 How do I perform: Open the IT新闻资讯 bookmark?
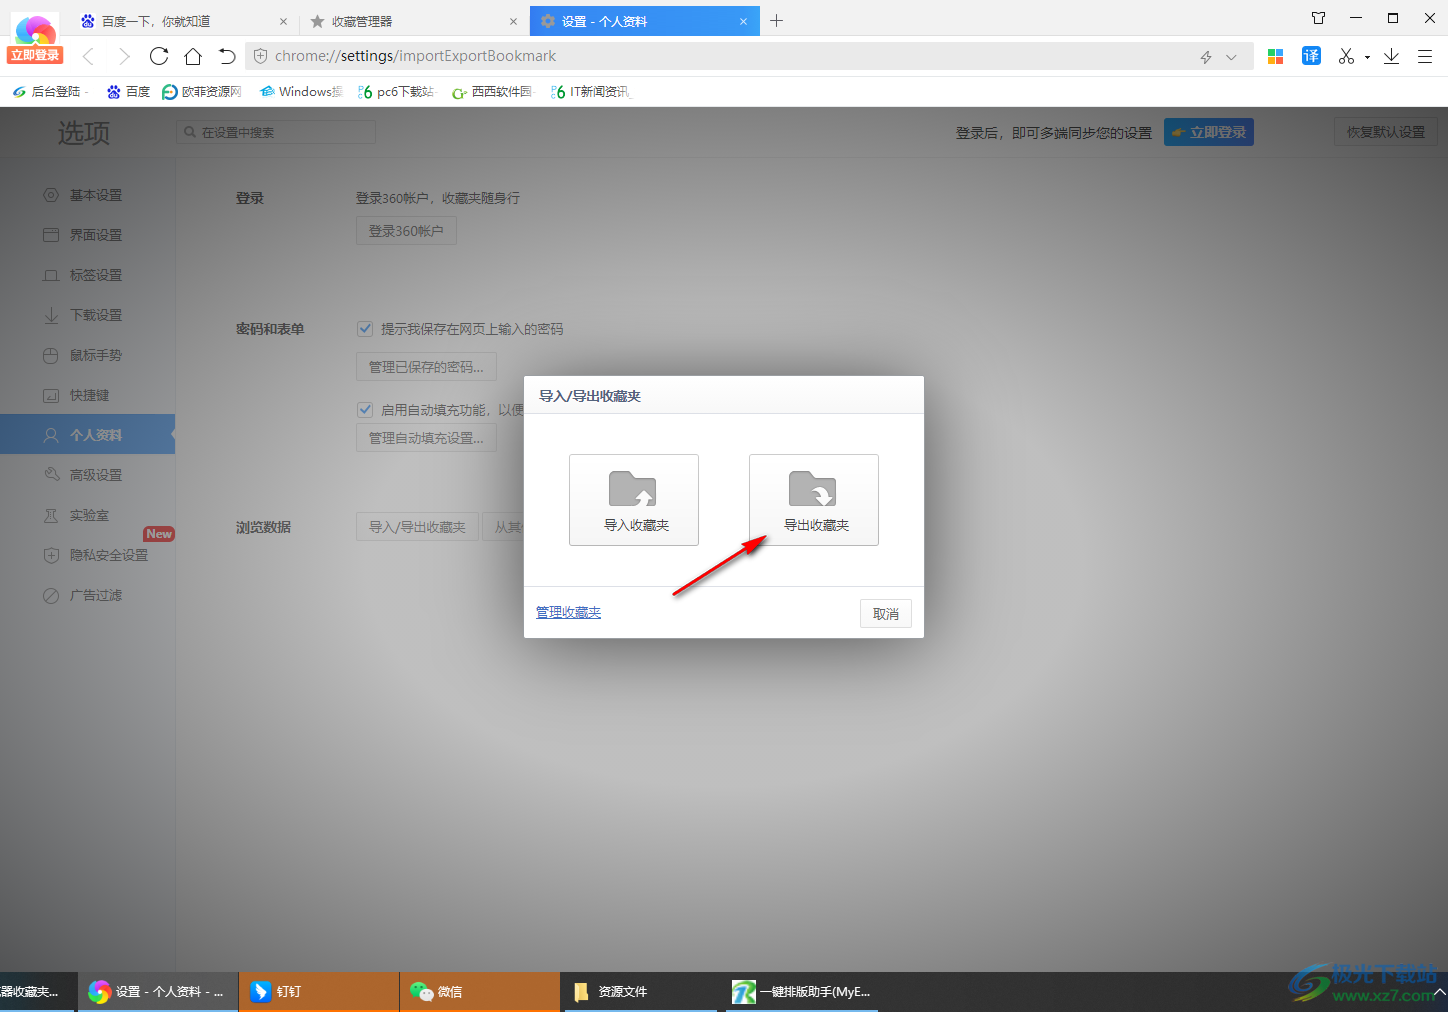(x=590, y=91)
